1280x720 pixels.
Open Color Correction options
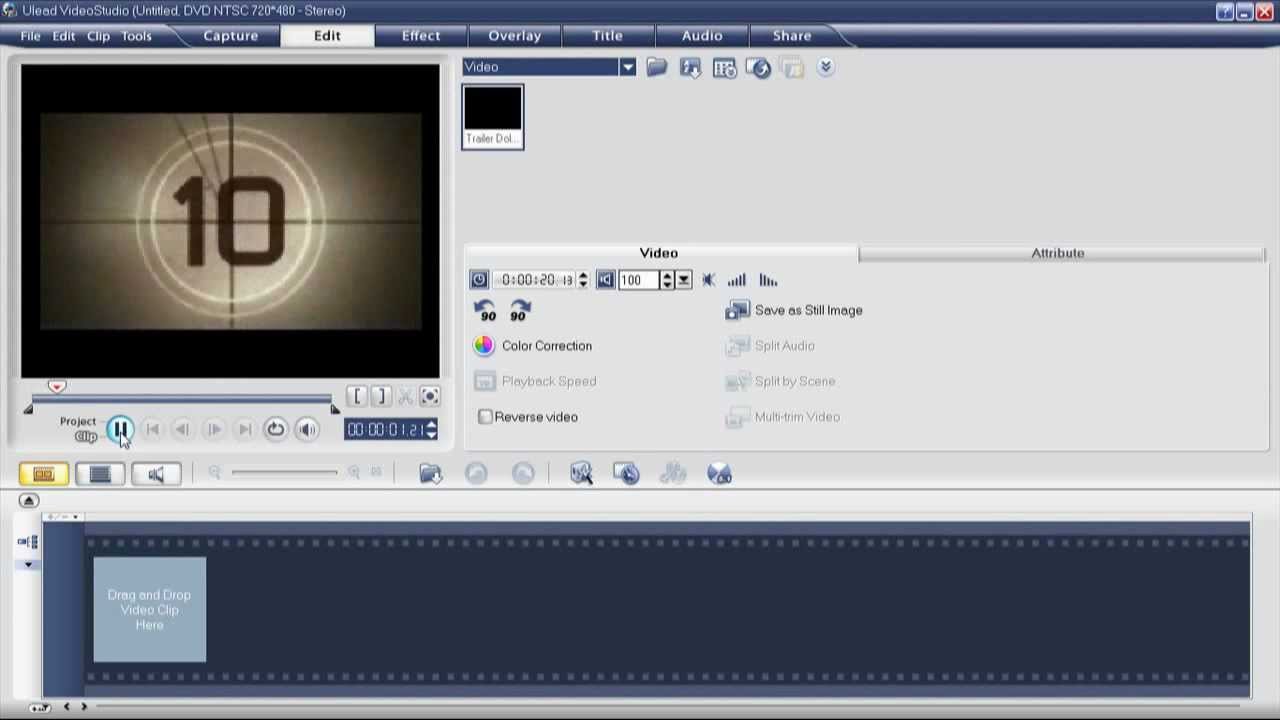pos(533,346)
